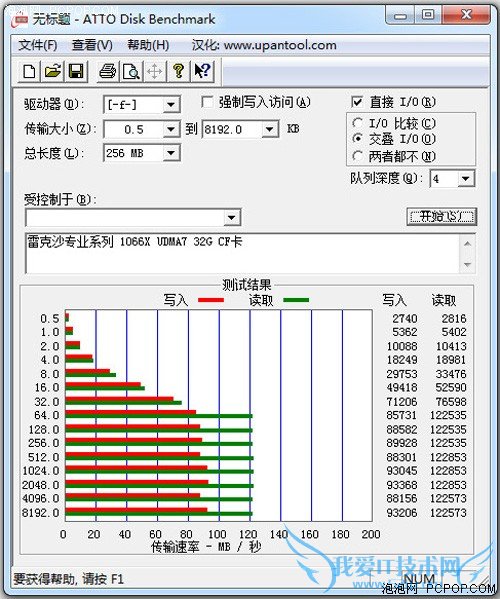Click read value 33476 in results

click(x=451, y=374)
